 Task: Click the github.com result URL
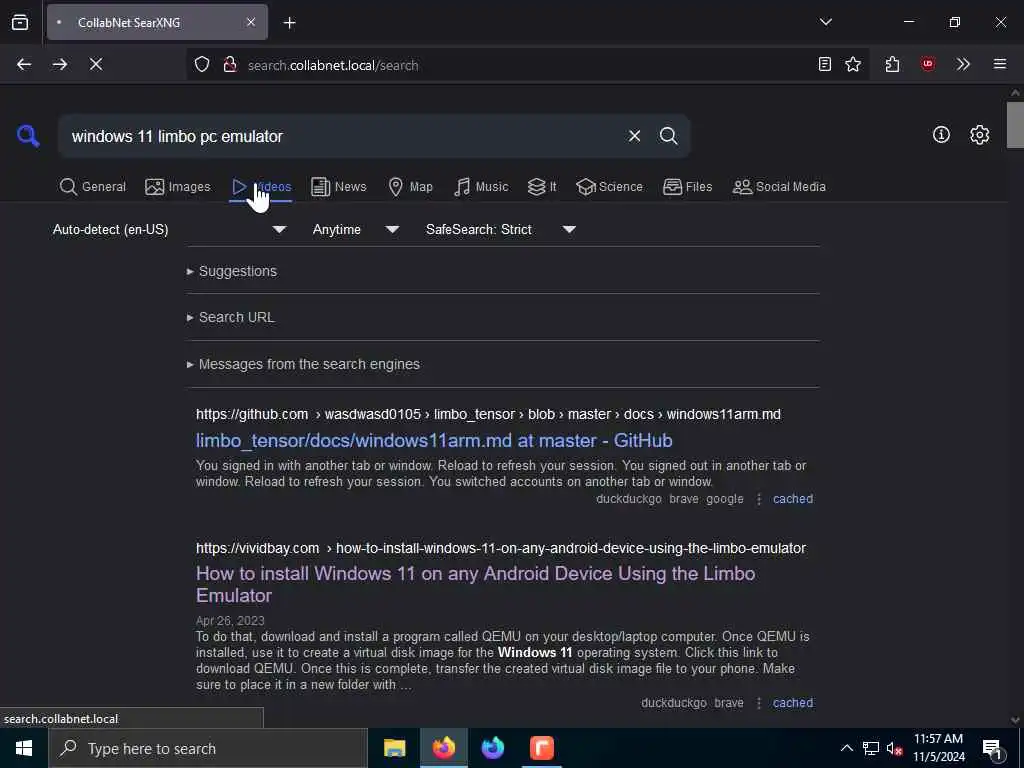tap(488, 414)
